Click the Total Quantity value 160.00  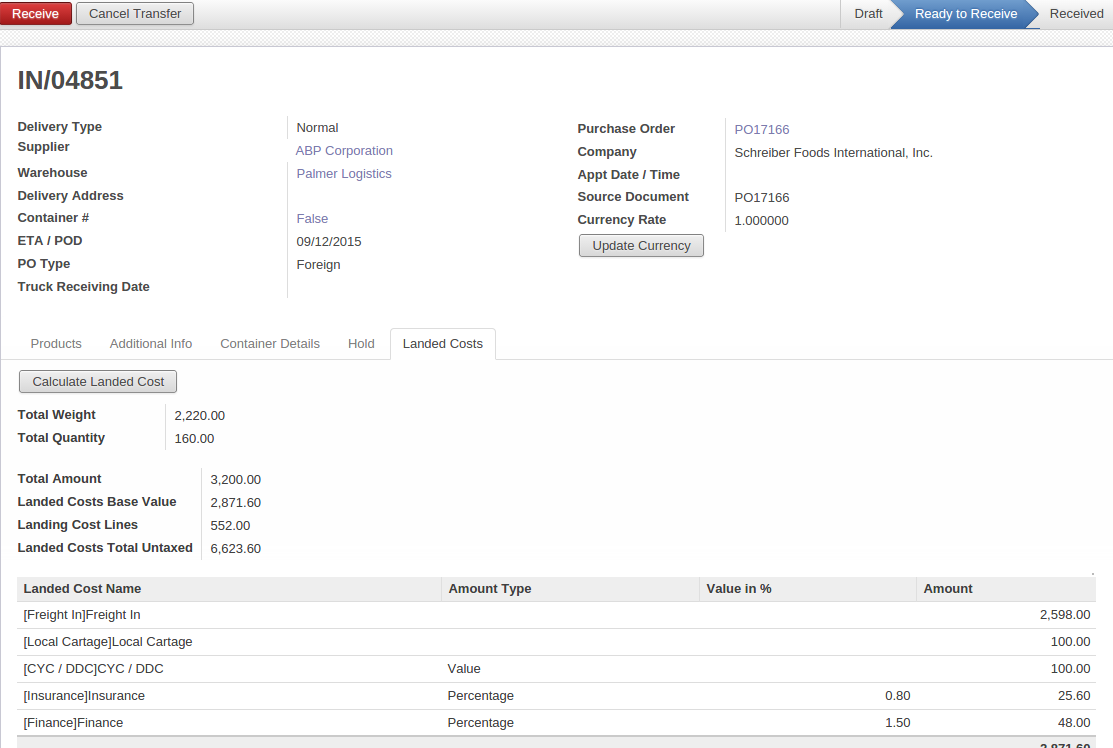194,439
